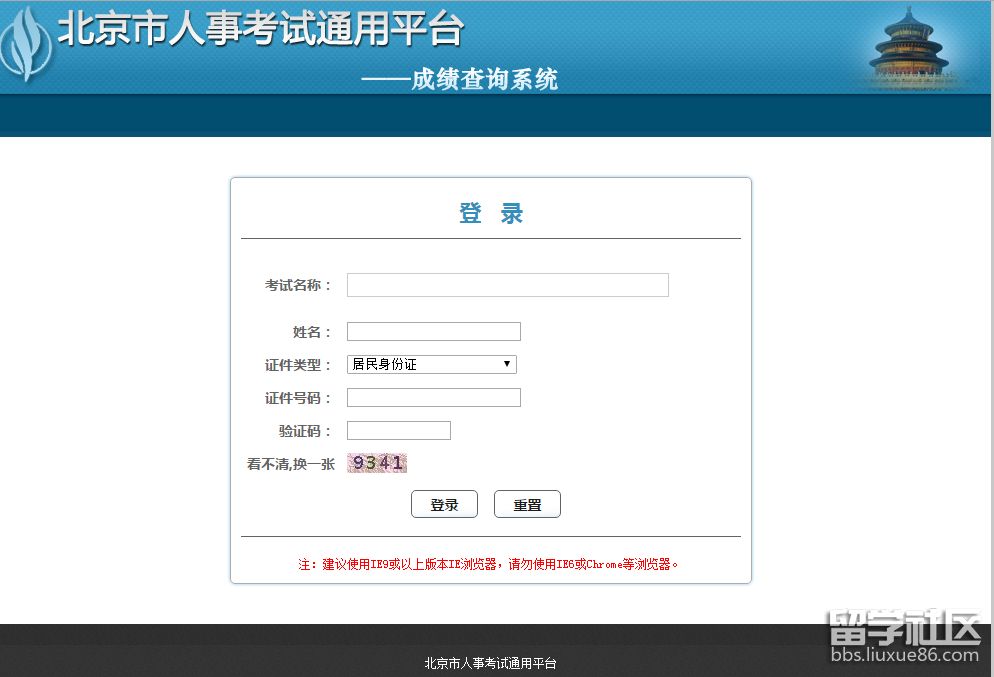The height and width of the screenshot is (677, 994).
Task: Click the bbs.liuxue86.com watermark URL
Action: (904, 656)
